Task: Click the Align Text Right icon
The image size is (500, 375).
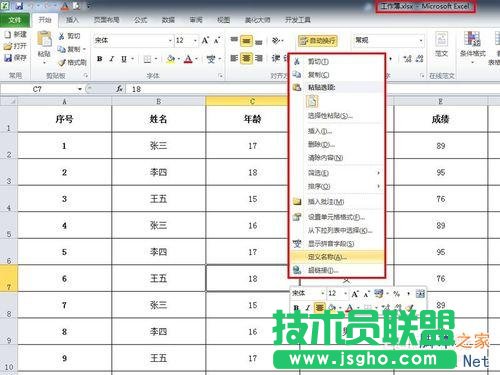Action: click(x=259, y=58)
